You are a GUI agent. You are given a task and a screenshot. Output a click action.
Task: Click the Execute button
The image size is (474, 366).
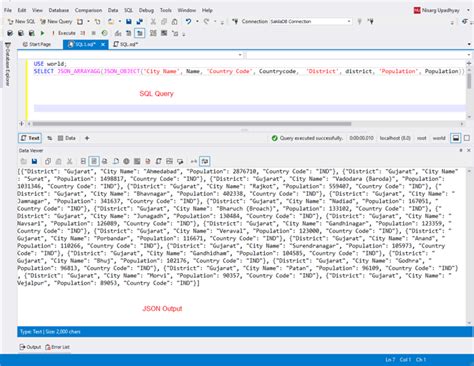64,33
